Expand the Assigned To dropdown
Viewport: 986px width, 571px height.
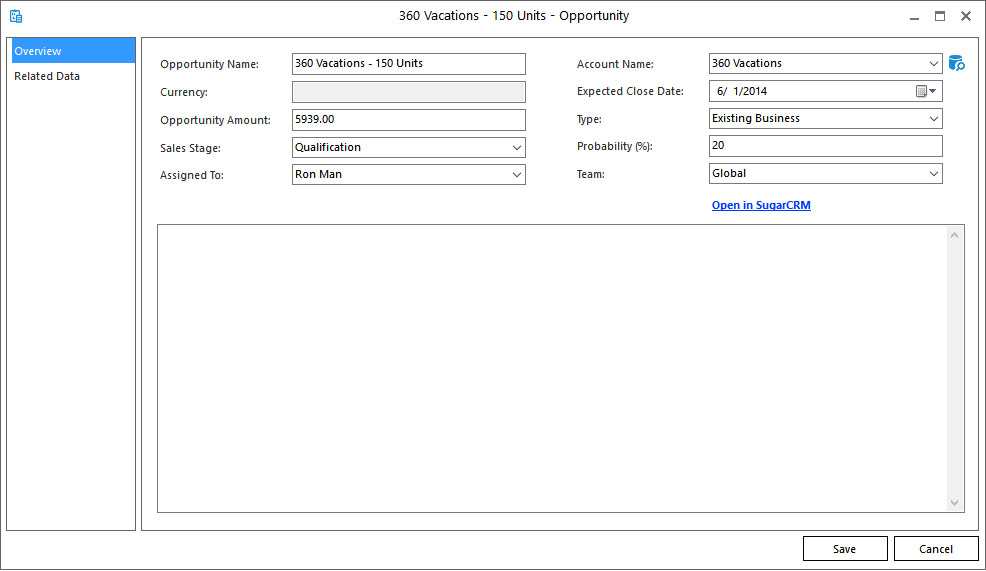coord(516,175)
